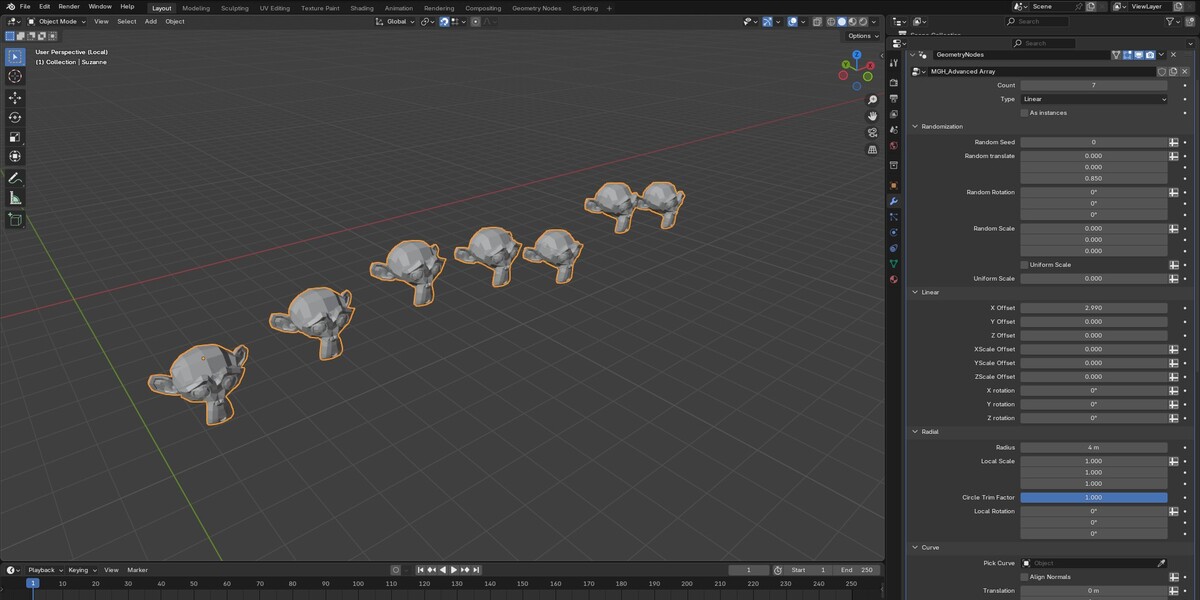The height and width of the screenshot is (600, 1200).
Task: Open the Keying dropdown in timeline
Action: (81, 570)
